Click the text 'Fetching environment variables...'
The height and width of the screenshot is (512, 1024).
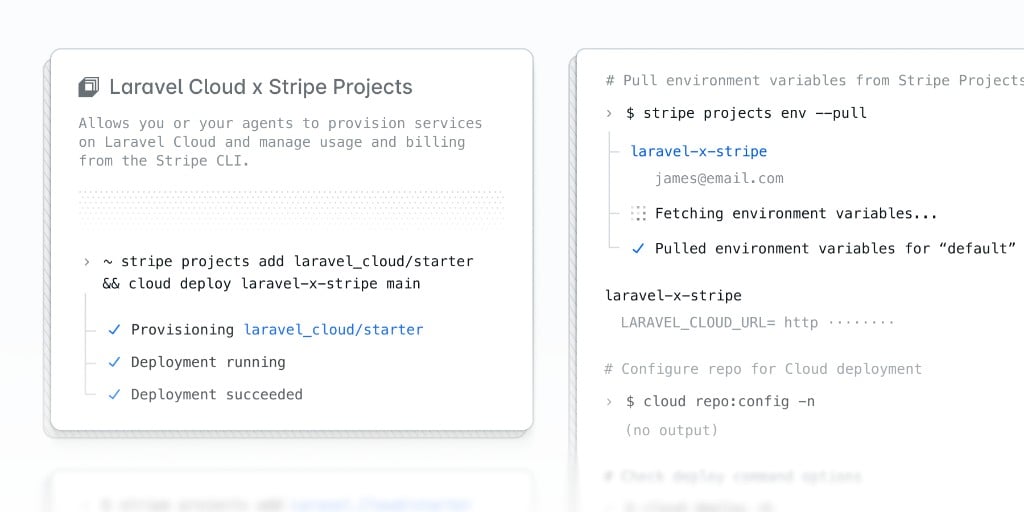coord(796,214)
